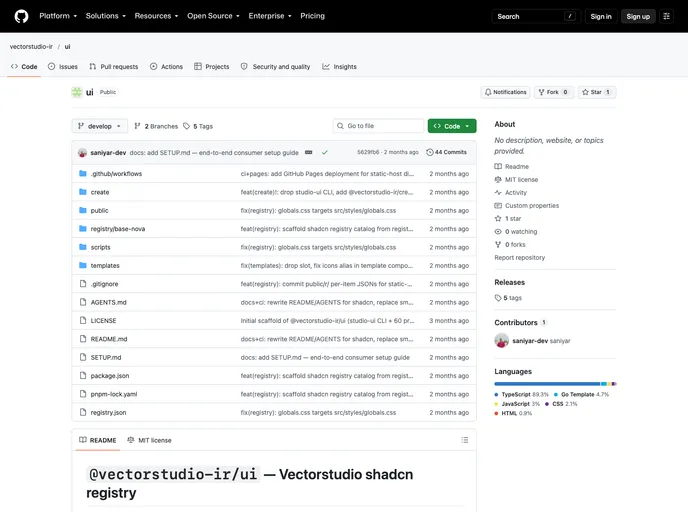This screenshot has width=688, height=512.
Task: Click the LICENSE file icon
Action: pos(82,321)
